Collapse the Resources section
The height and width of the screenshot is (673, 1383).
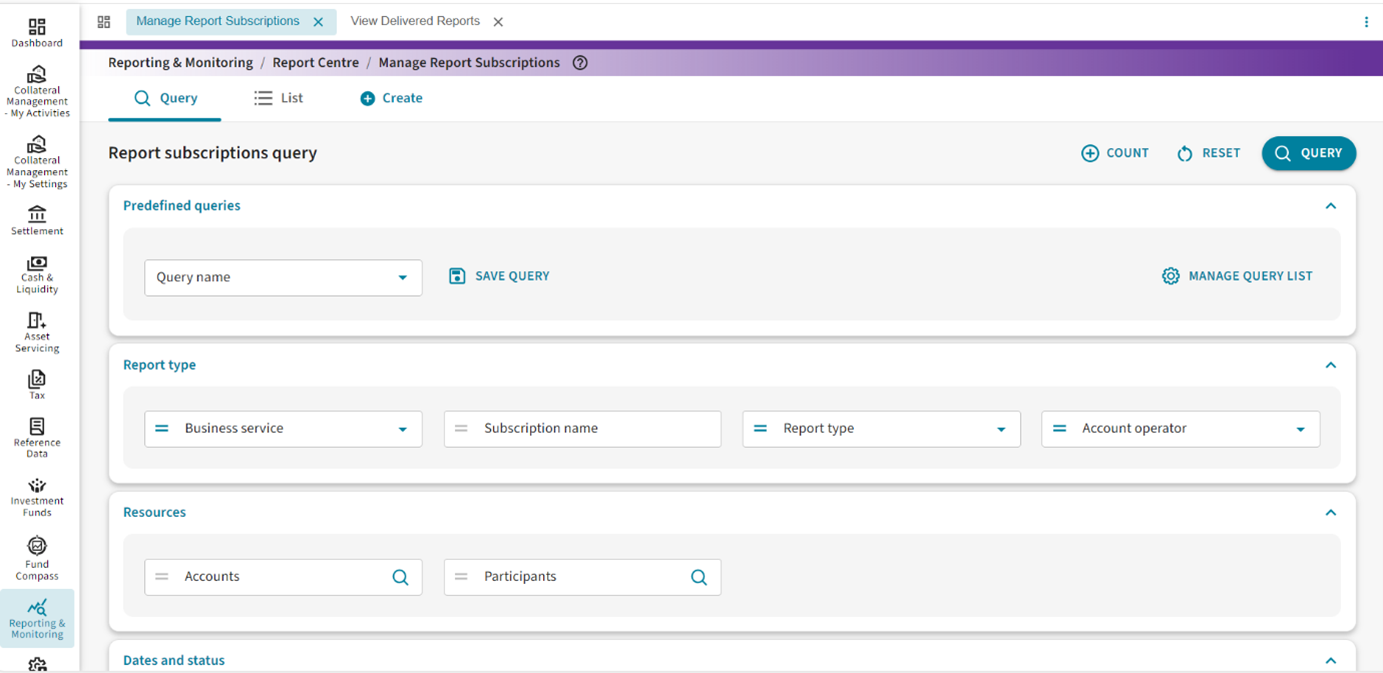1330,513
